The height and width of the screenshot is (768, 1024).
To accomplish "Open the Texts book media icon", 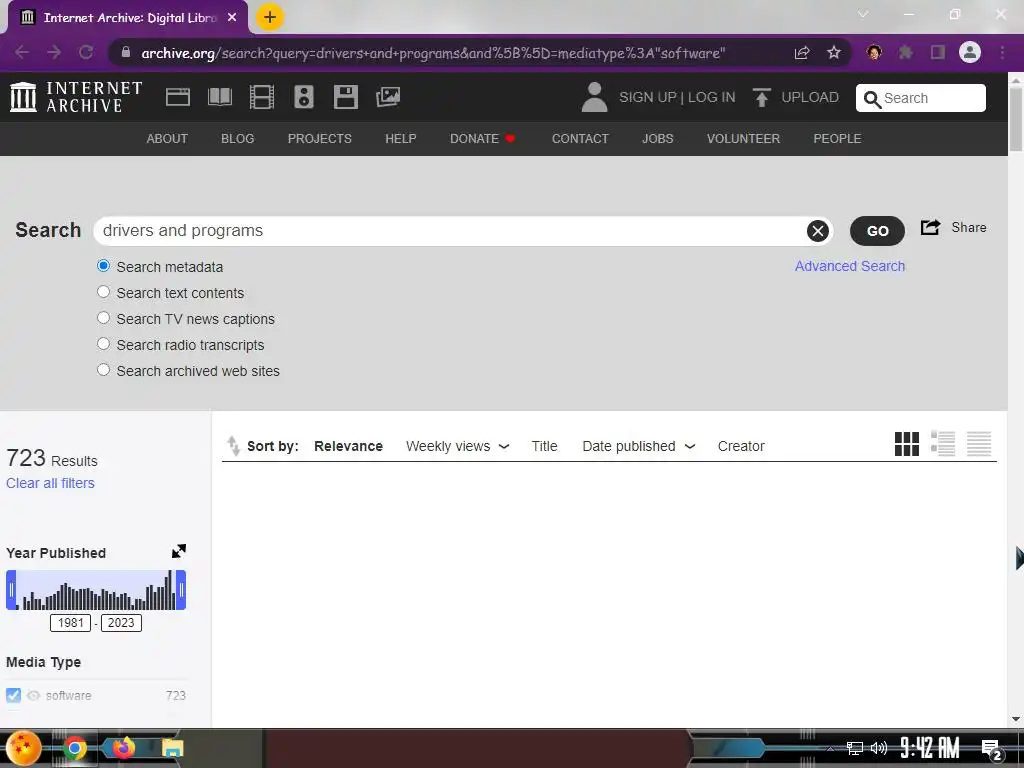I will pos(219,97).
